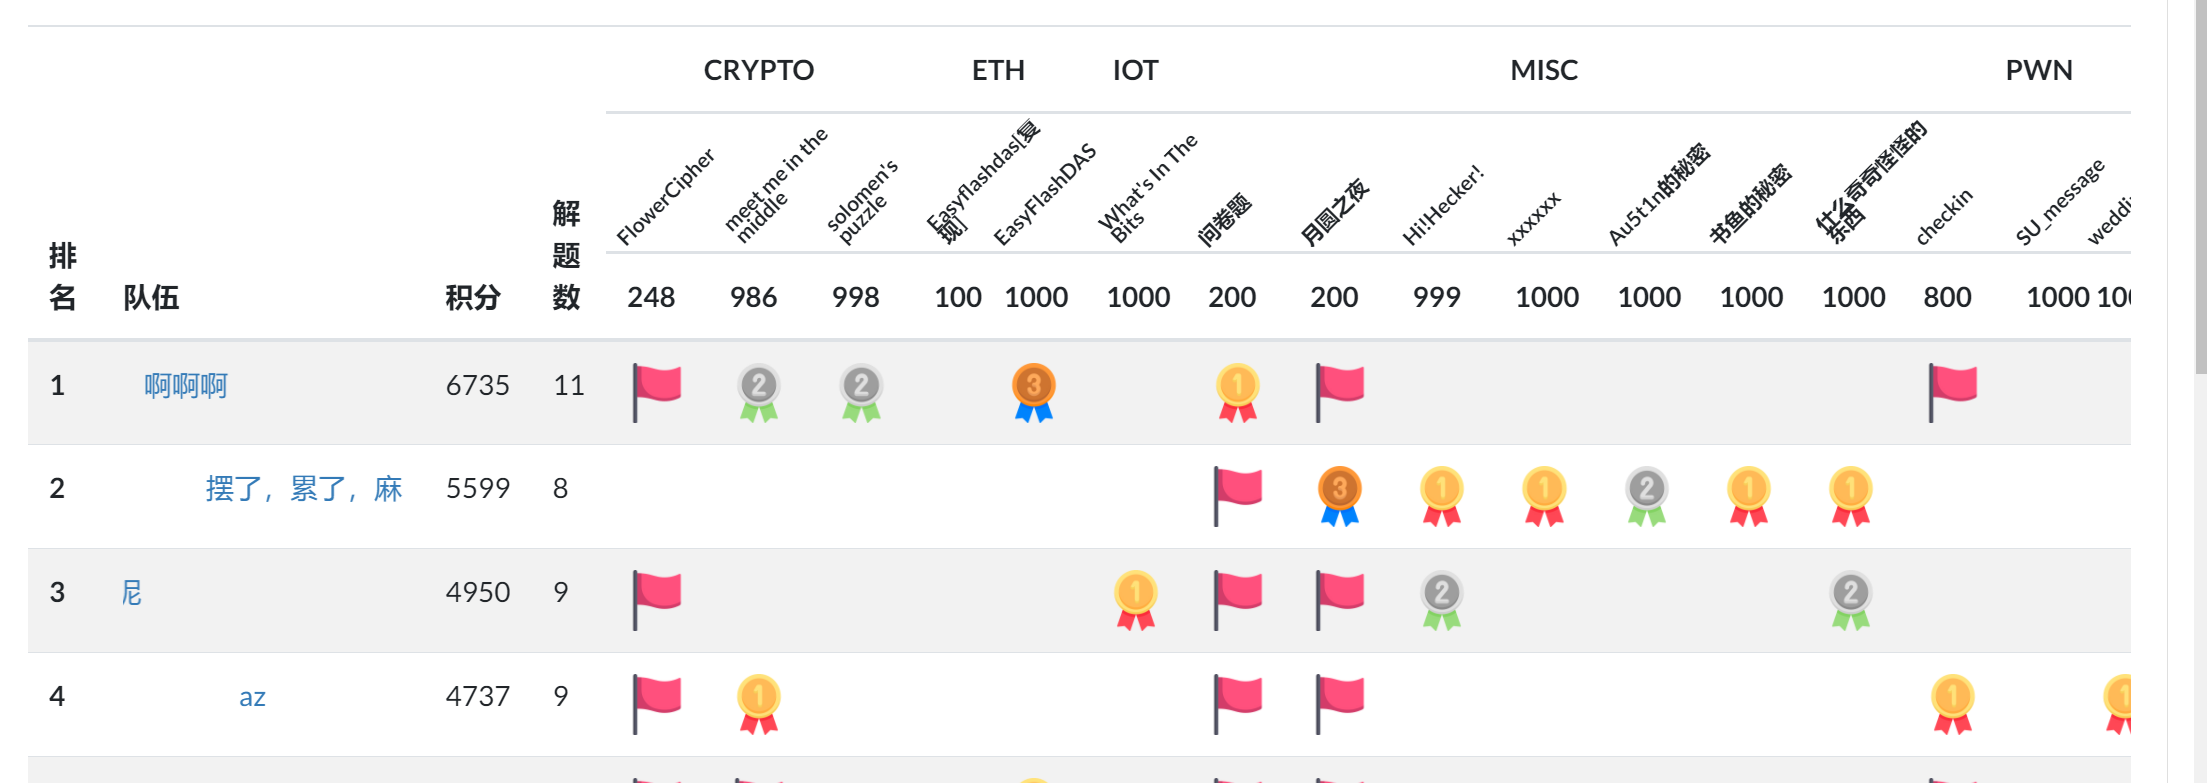
Task: Click rank 2 team's gold medal under xxxxxx
Action: [1544, 496]
